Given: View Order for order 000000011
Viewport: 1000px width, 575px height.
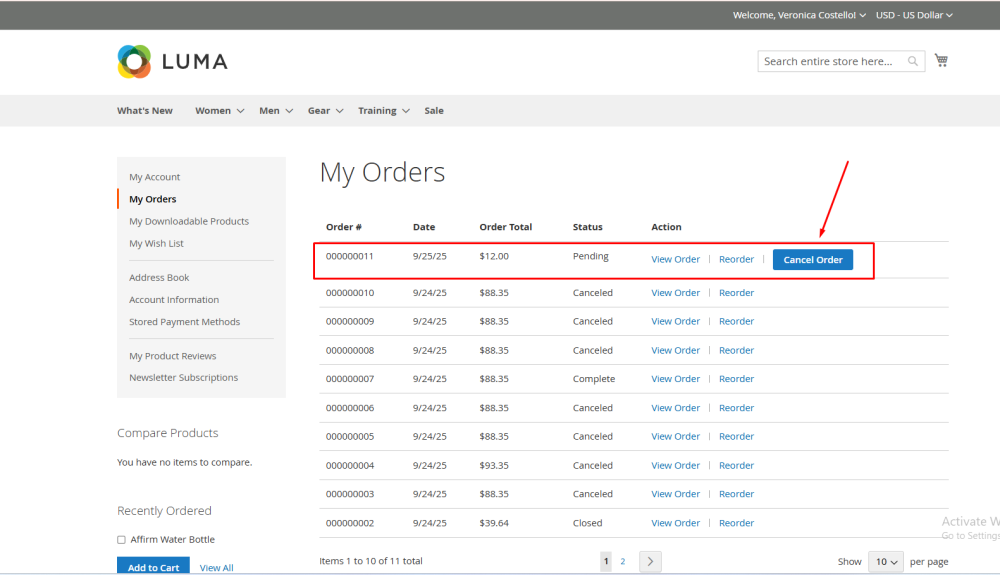Looking at the screenshot, I should pyautogui.click(x=675, y=259).
